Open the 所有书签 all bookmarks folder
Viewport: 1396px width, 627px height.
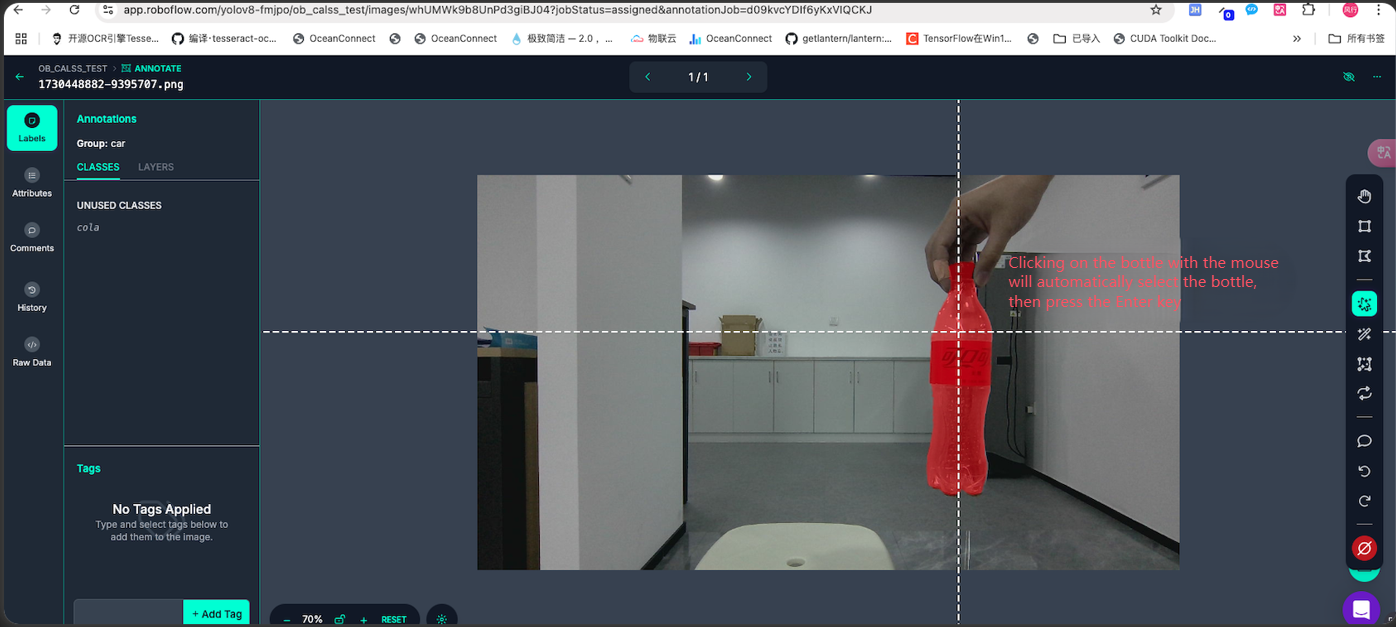point(1357,39)
